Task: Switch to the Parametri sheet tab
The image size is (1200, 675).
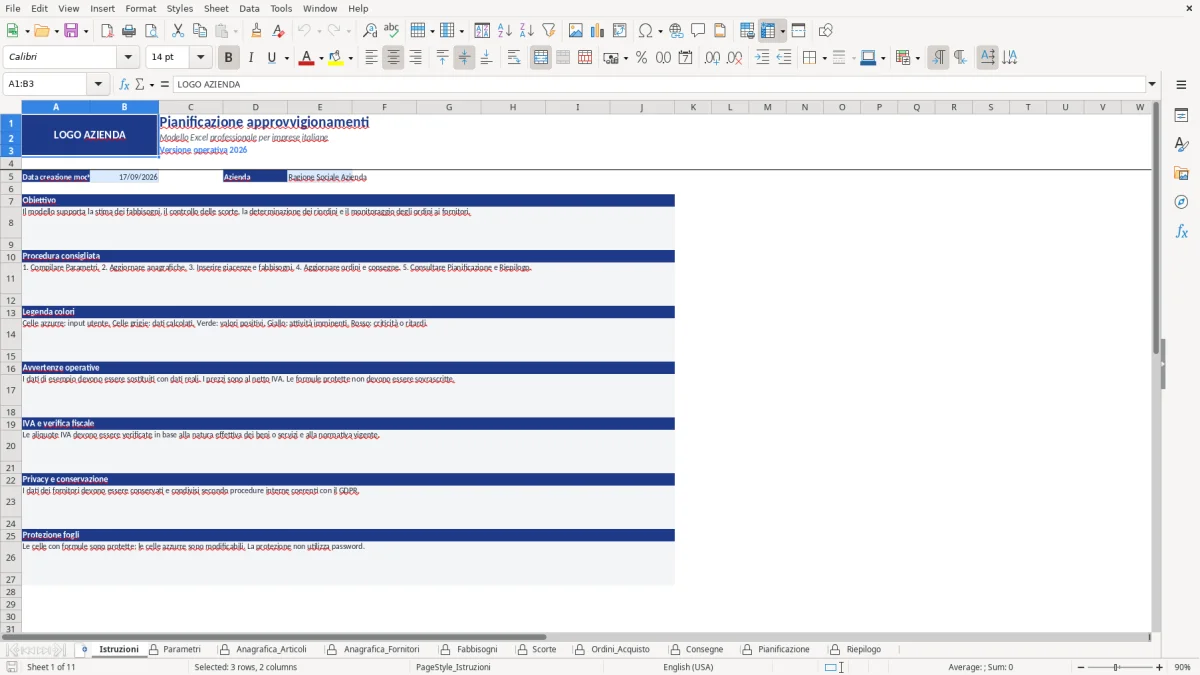Action: tap(182, 649)
